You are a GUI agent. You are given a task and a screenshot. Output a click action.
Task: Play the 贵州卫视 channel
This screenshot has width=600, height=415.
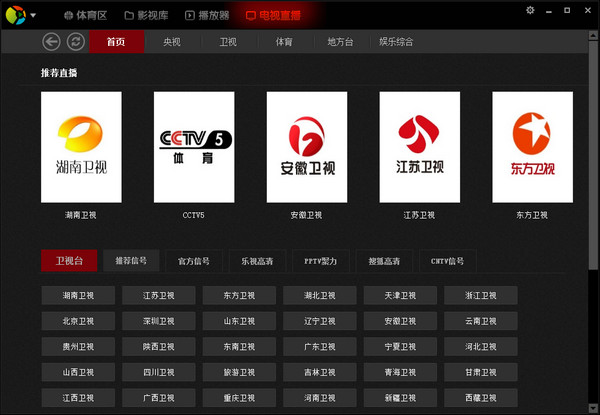pos(78,347)
